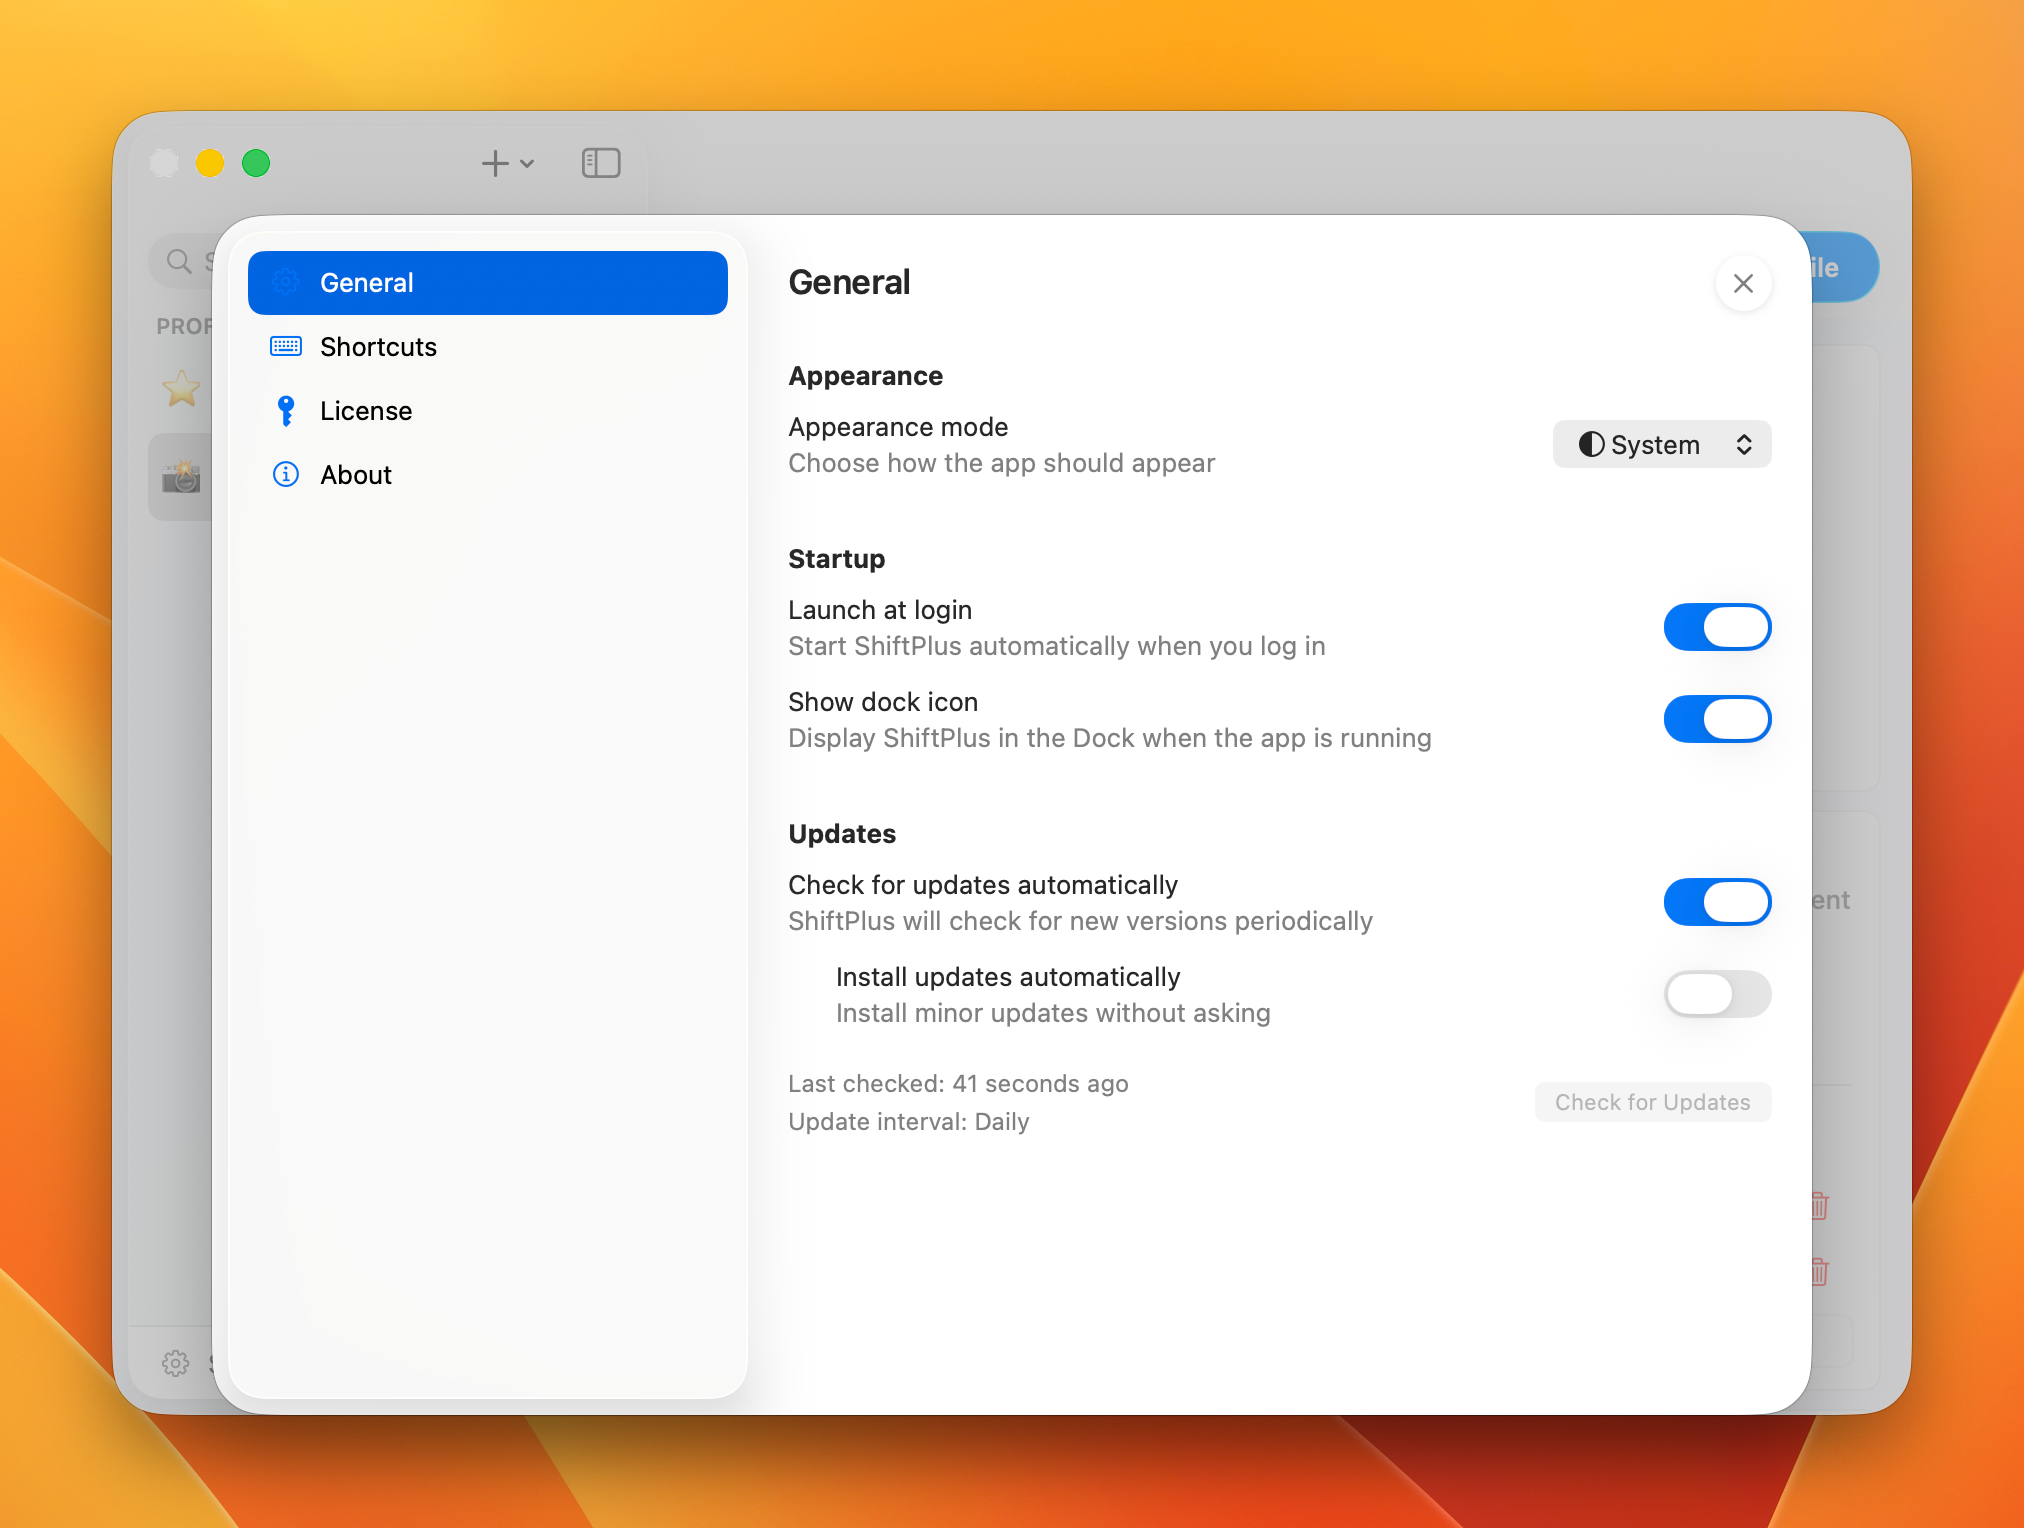
Task: Click the settings gear icon at bottom left
Action: click(x=176, y=1363)
